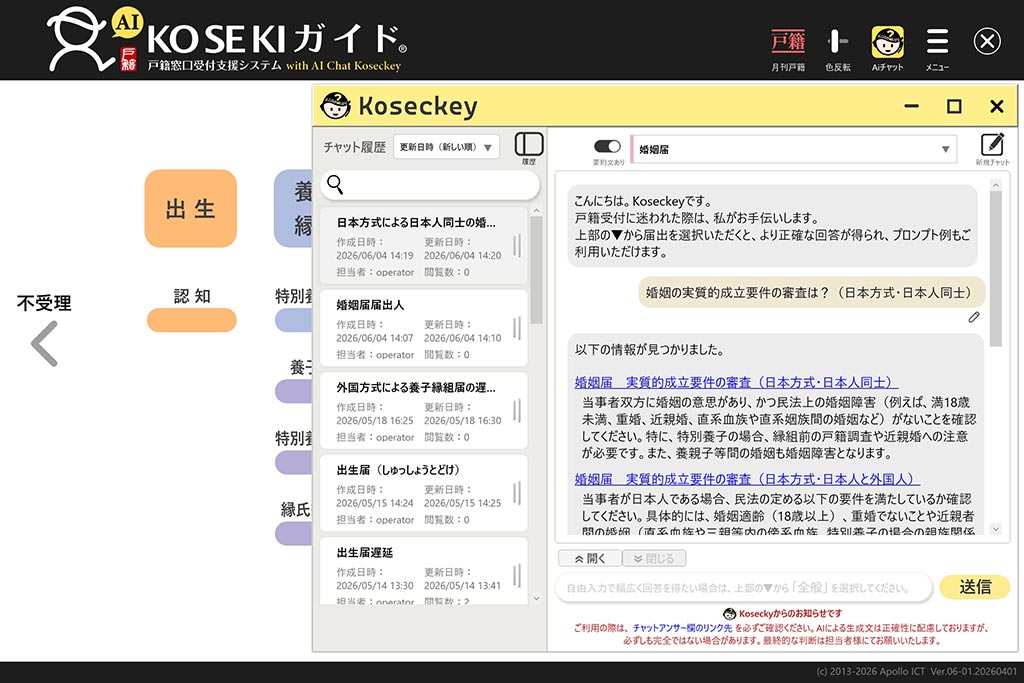Open link 婚姻届 実質的成立要件の審査（日本方式・日本人と外国人）
1024x683 pixels.
(x=747, y=479)
